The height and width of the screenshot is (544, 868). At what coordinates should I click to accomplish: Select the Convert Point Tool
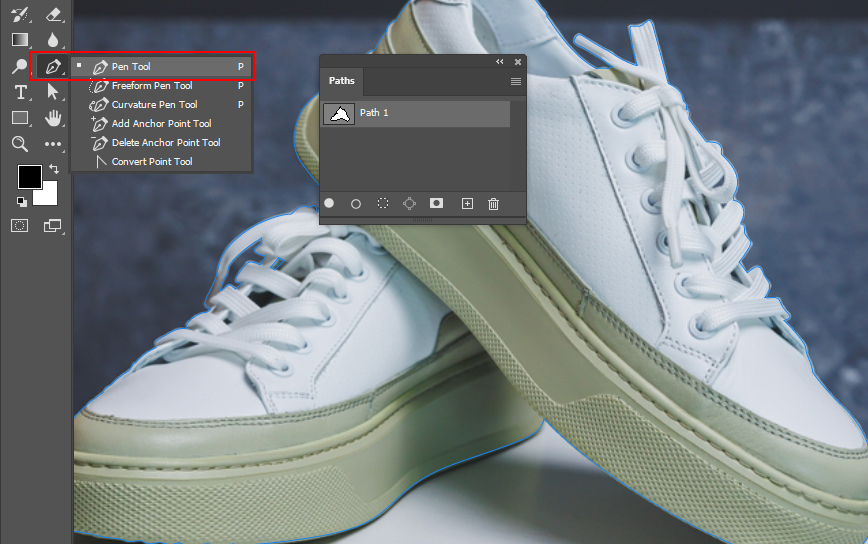point(151,162)
